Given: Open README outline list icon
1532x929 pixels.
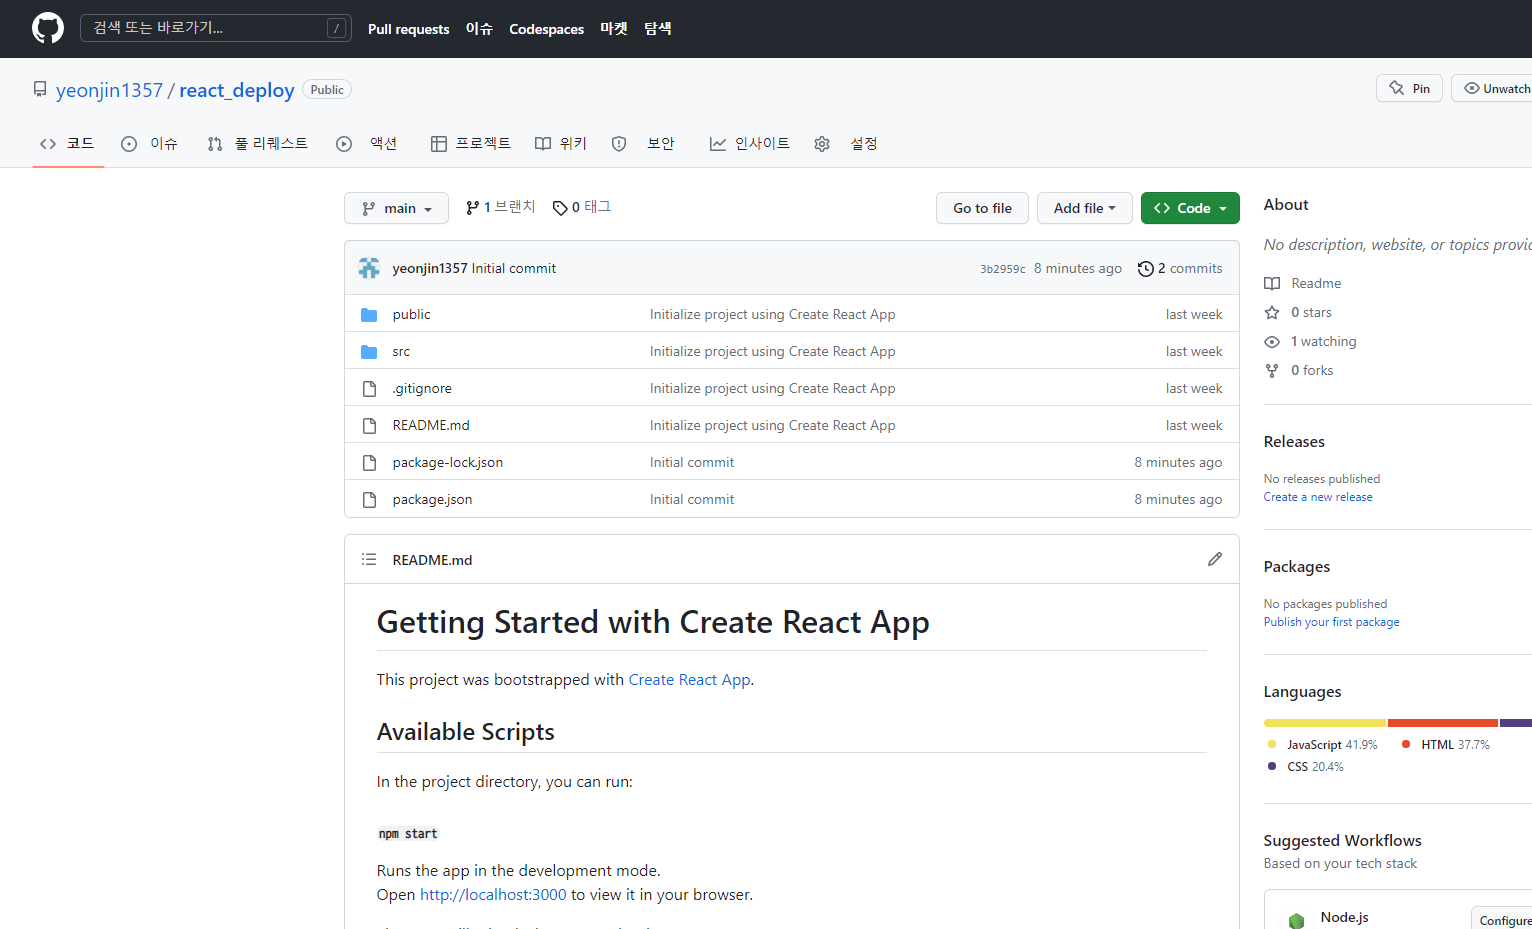Looking at the screenshot, I should [369, 559].
